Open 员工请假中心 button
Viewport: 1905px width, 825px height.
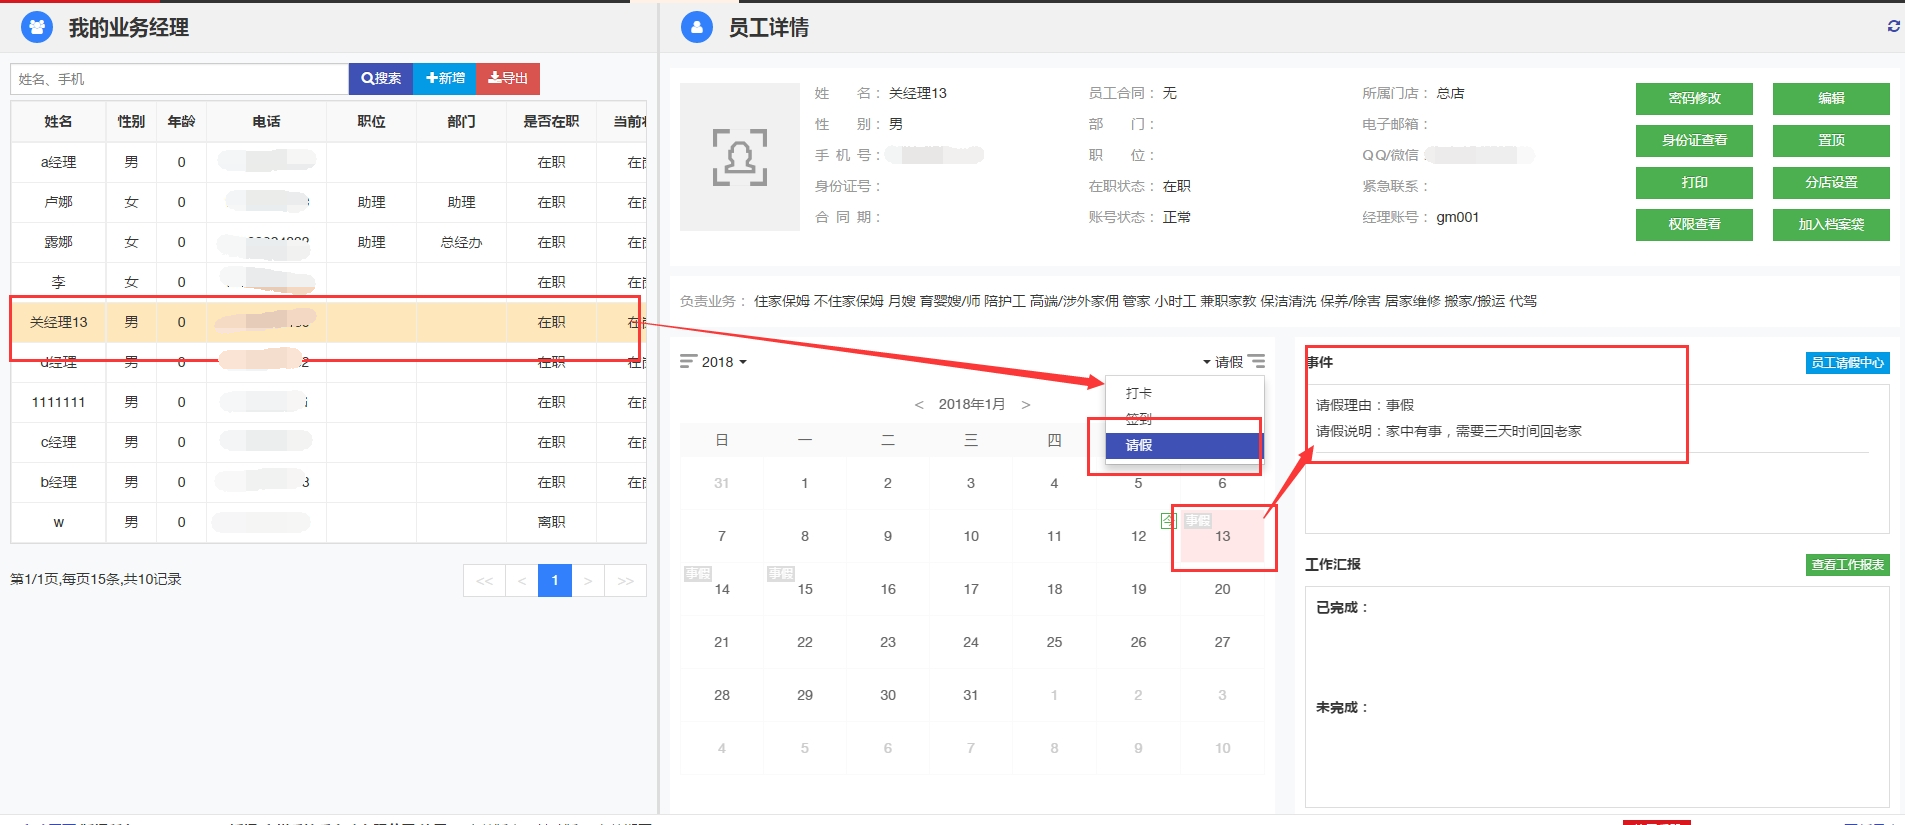click(1847, 363)
